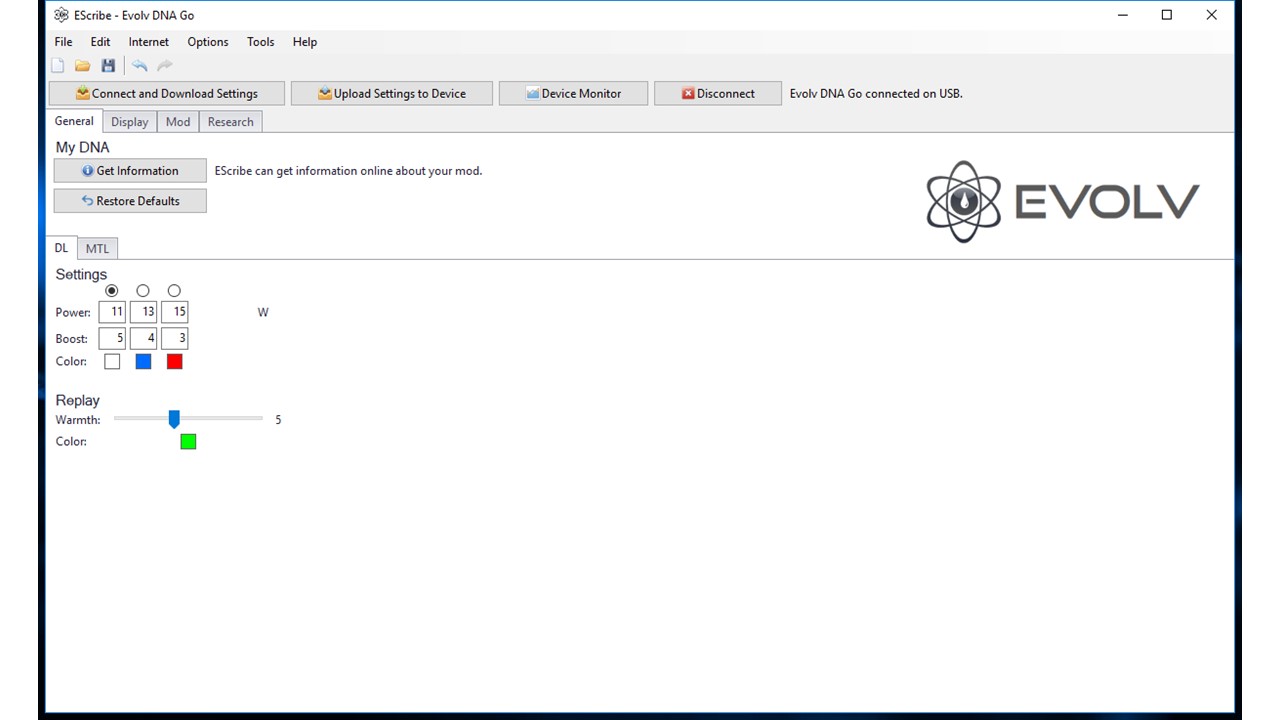Open the green Replay color swatch

pos(188,442)
